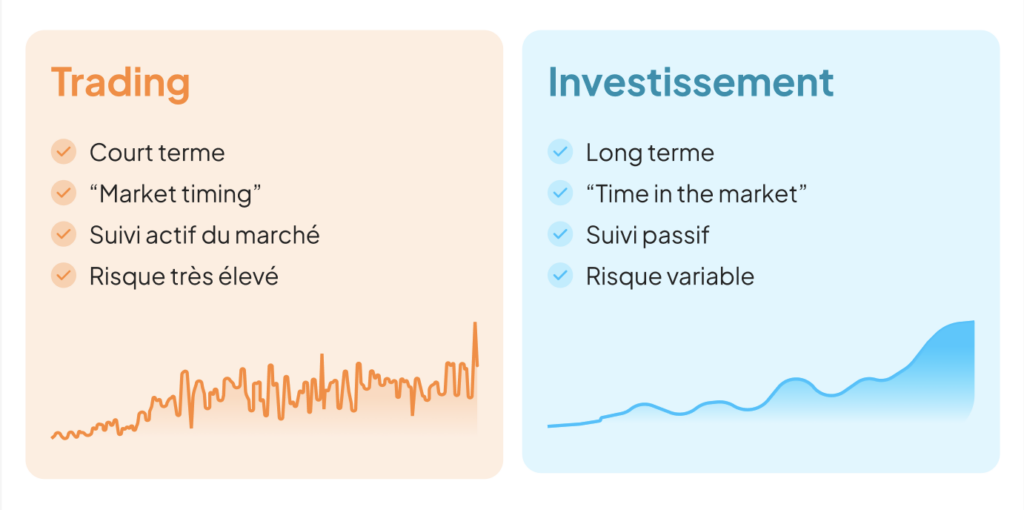Click the blue checkmark beside Suivi passif
Image resolution: width=1024 pixels, height=510 pixels.
click(560, 234)
